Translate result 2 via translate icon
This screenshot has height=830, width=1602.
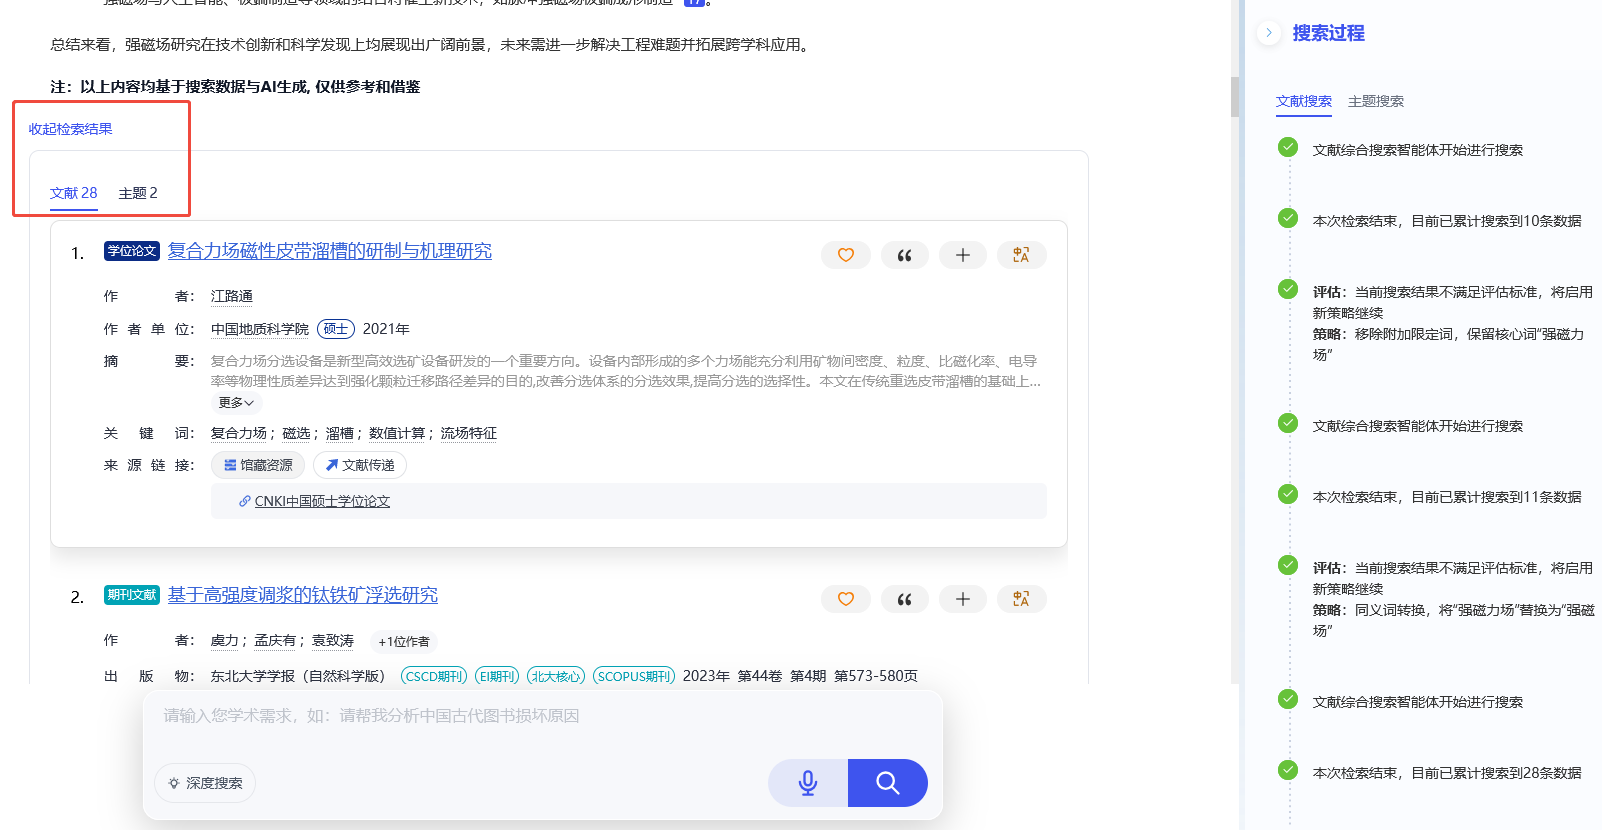pyautogui.click(x=1021, y=599)
